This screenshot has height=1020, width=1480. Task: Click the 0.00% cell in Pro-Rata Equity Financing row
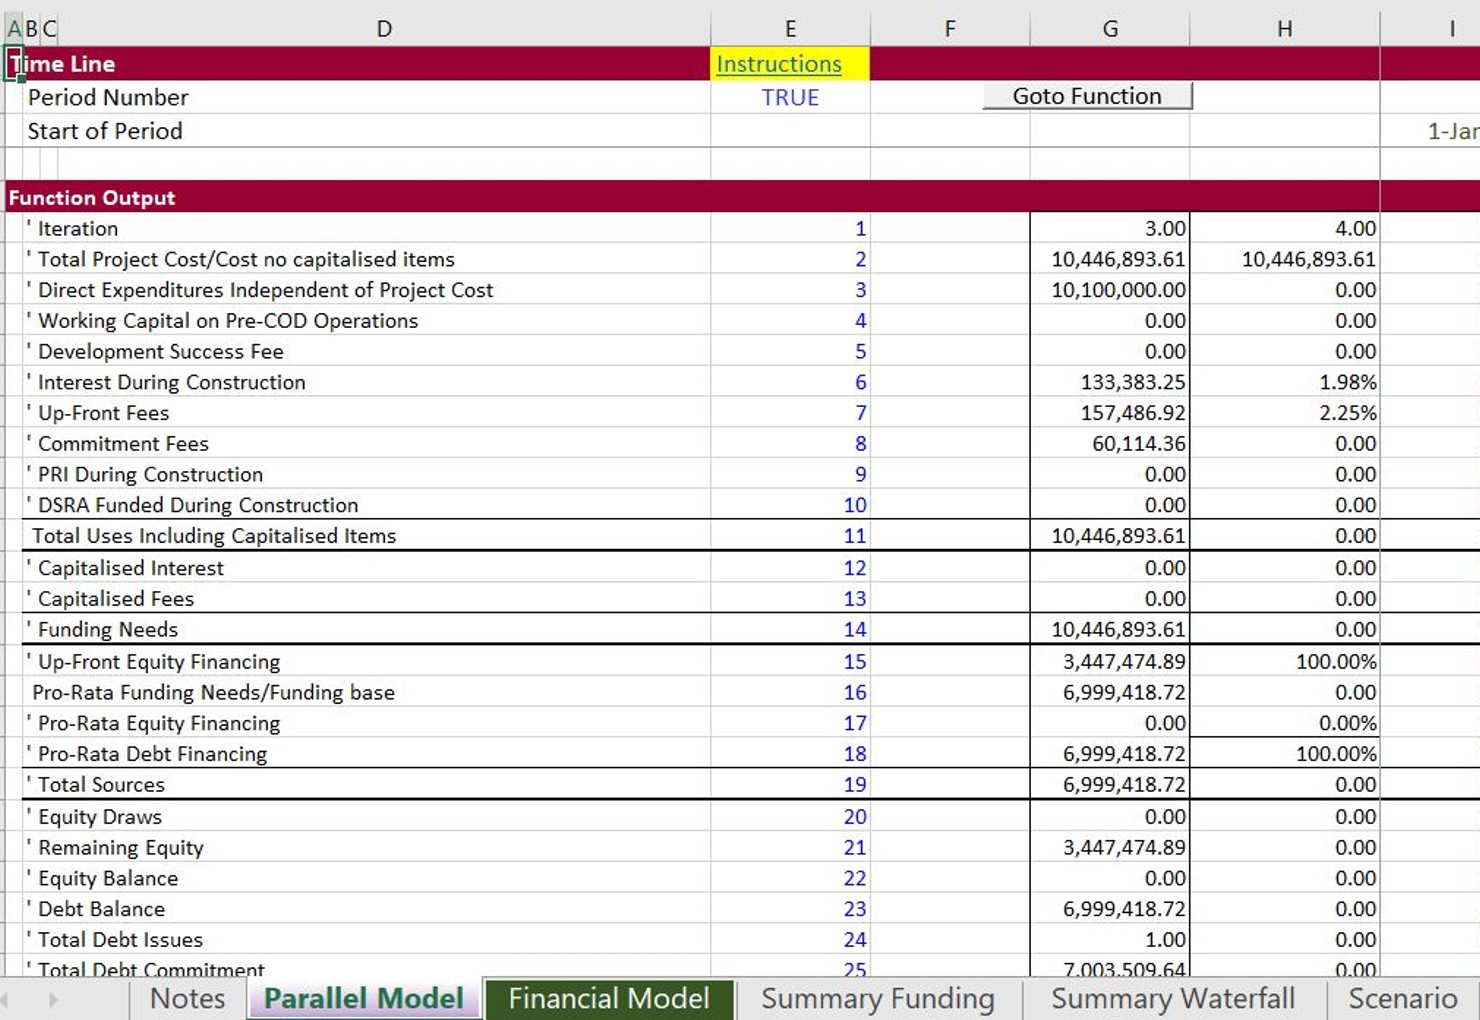tap(1285, 723)
